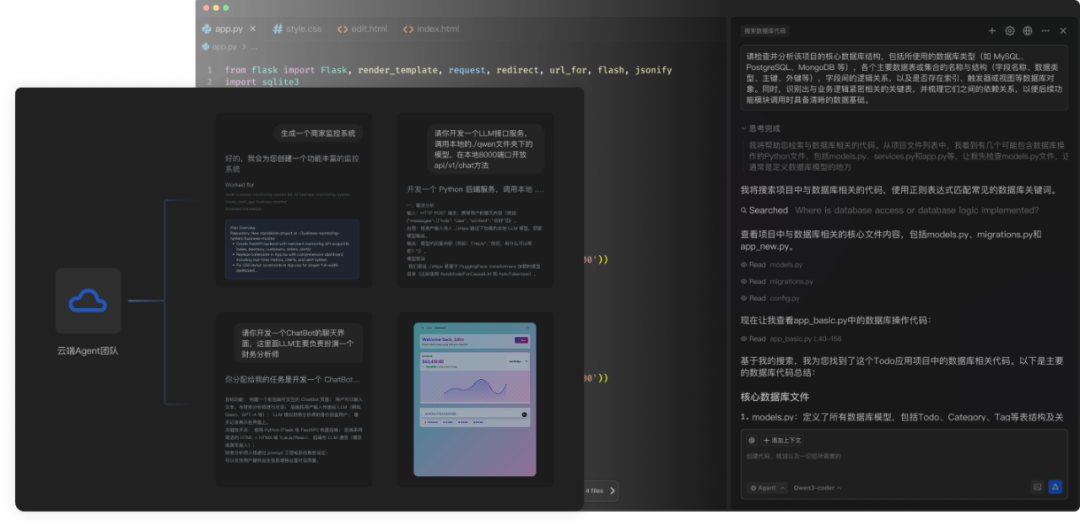
Task: Click the blue send button
Action: pos(1055,487)
